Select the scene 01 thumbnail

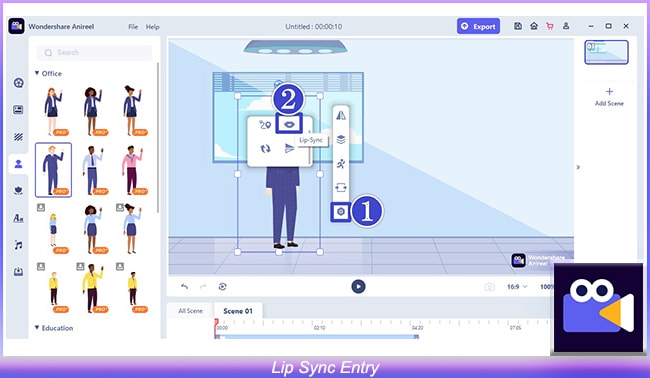point(606,52)
